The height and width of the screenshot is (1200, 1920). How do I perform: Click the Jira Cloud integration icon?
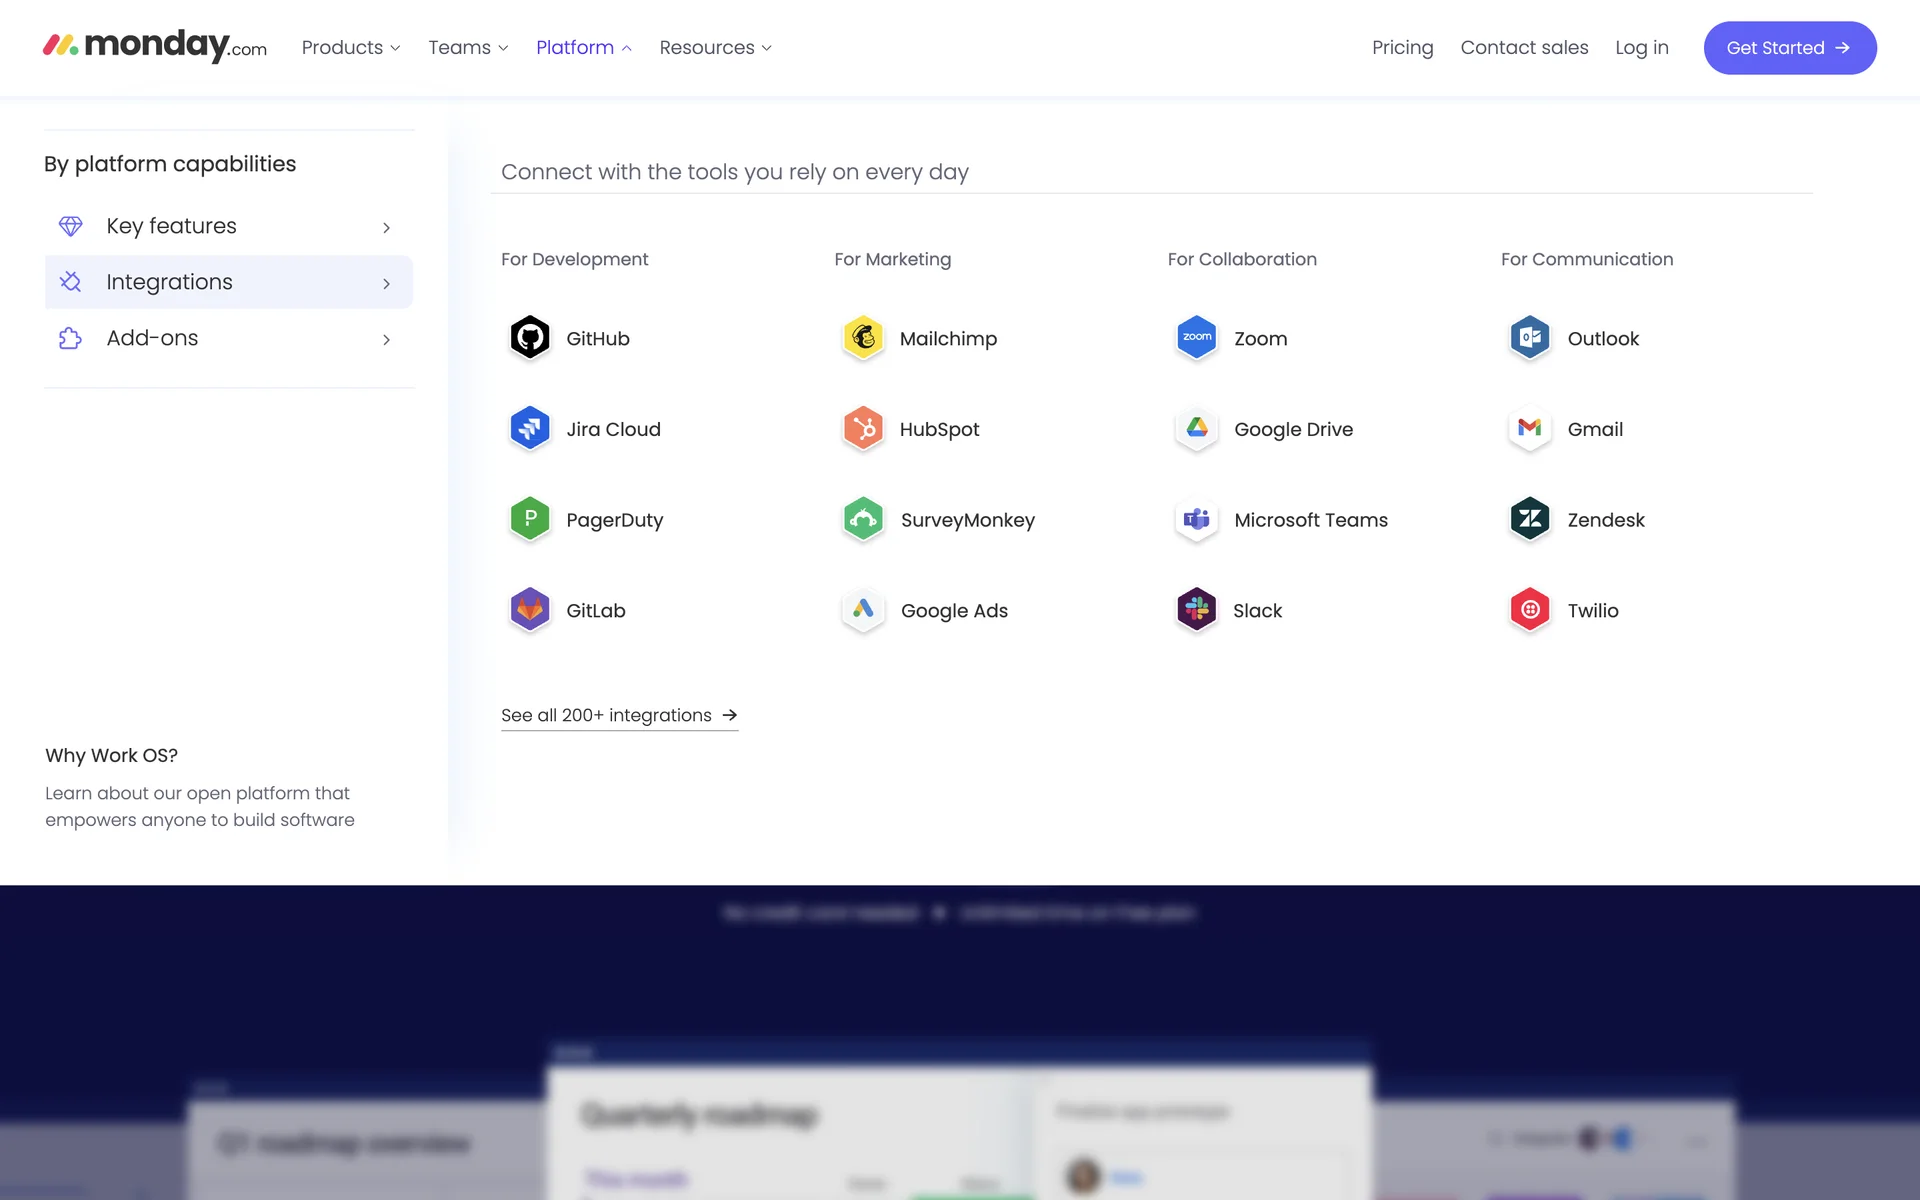(x=530, y=429)
